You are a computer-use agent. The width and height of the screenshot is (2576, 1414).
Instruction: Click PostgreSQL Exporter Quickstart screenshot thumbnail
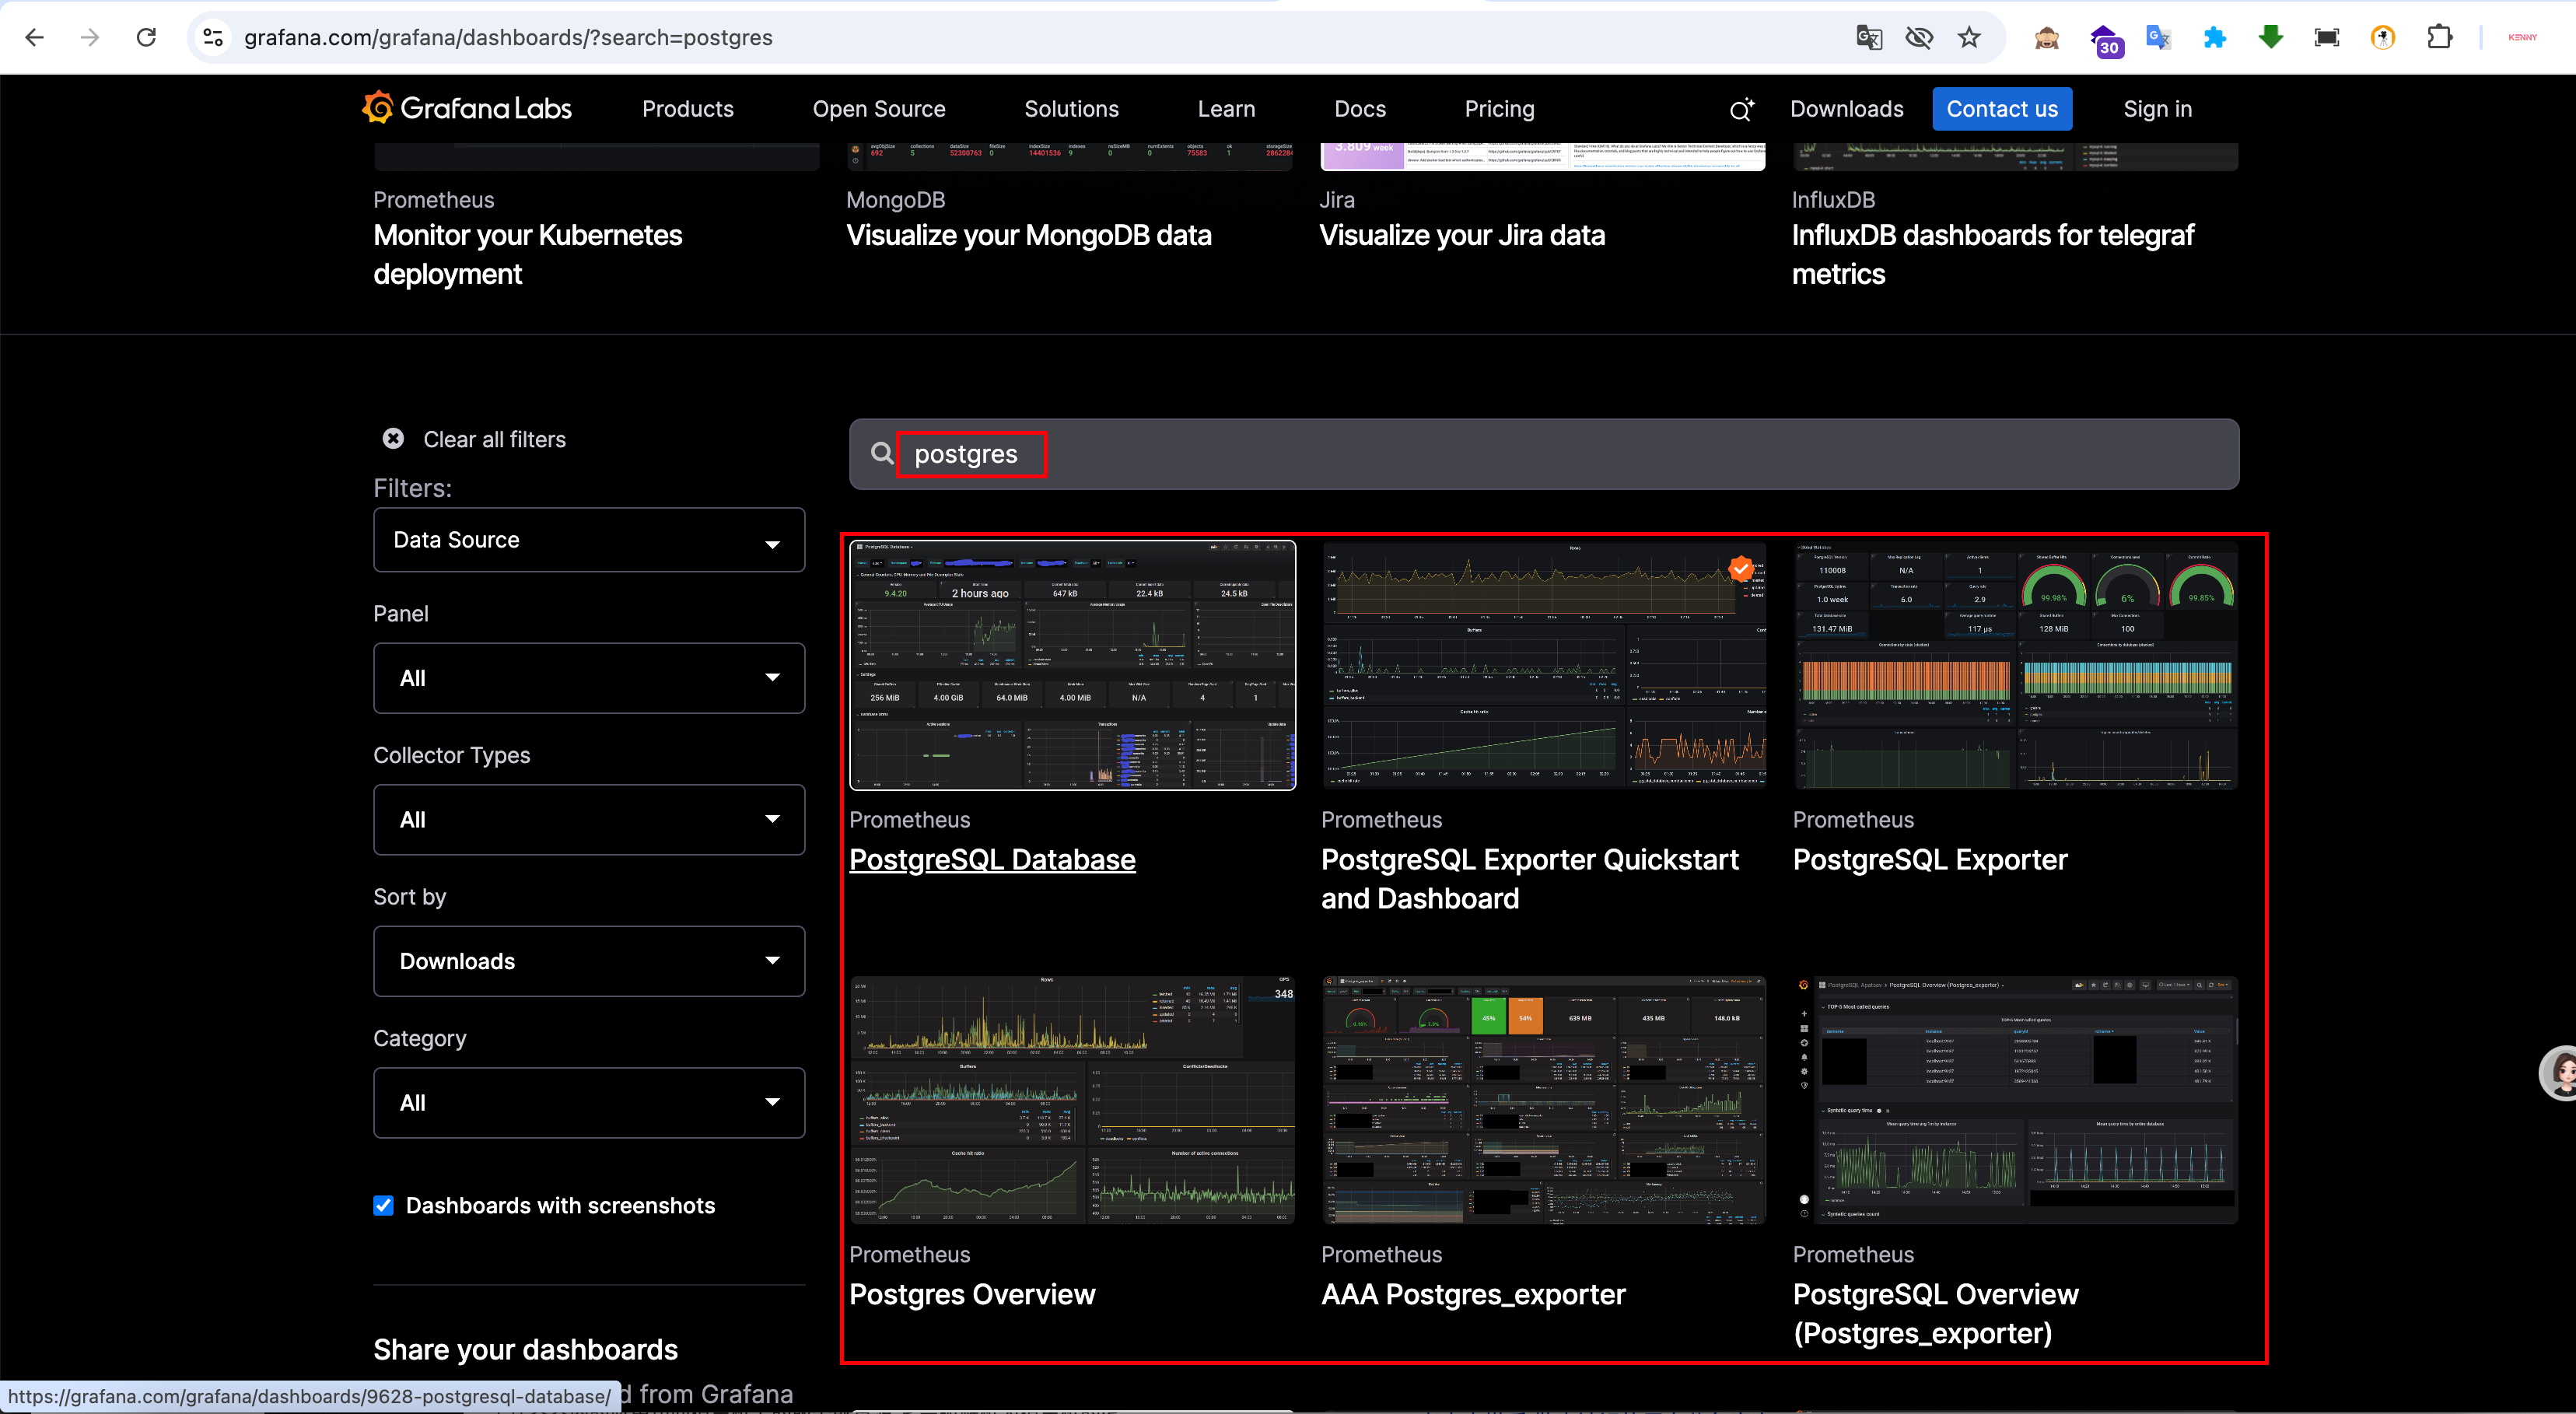1543,665
